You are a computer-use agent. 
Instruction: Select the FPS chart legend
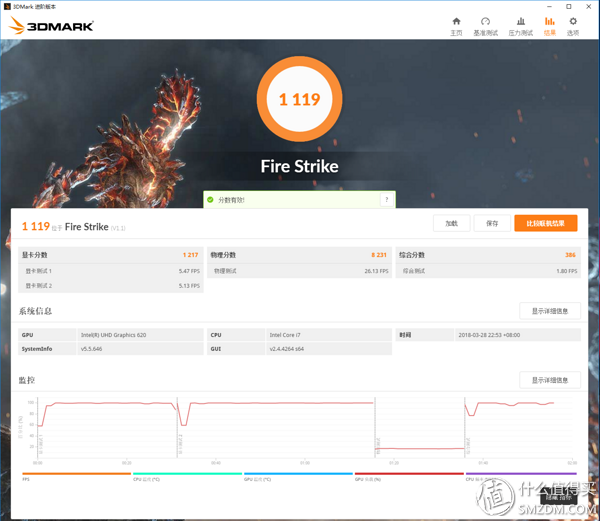76,476
